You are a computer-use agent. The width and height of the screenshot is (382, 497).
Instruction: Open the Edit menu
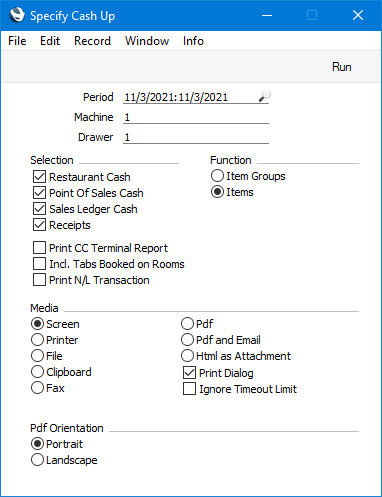50,41
